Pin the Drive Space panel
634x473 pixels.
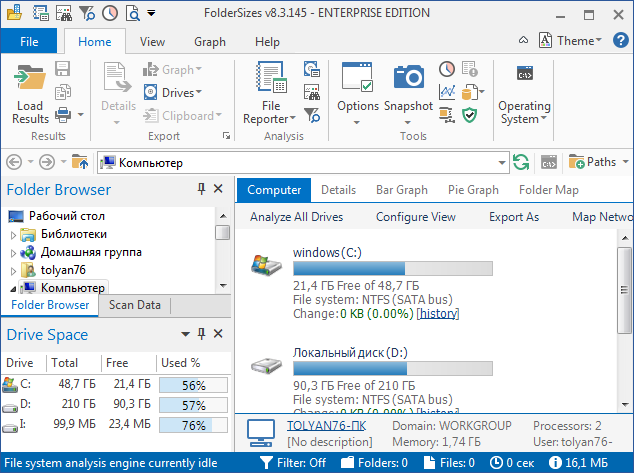201,334
